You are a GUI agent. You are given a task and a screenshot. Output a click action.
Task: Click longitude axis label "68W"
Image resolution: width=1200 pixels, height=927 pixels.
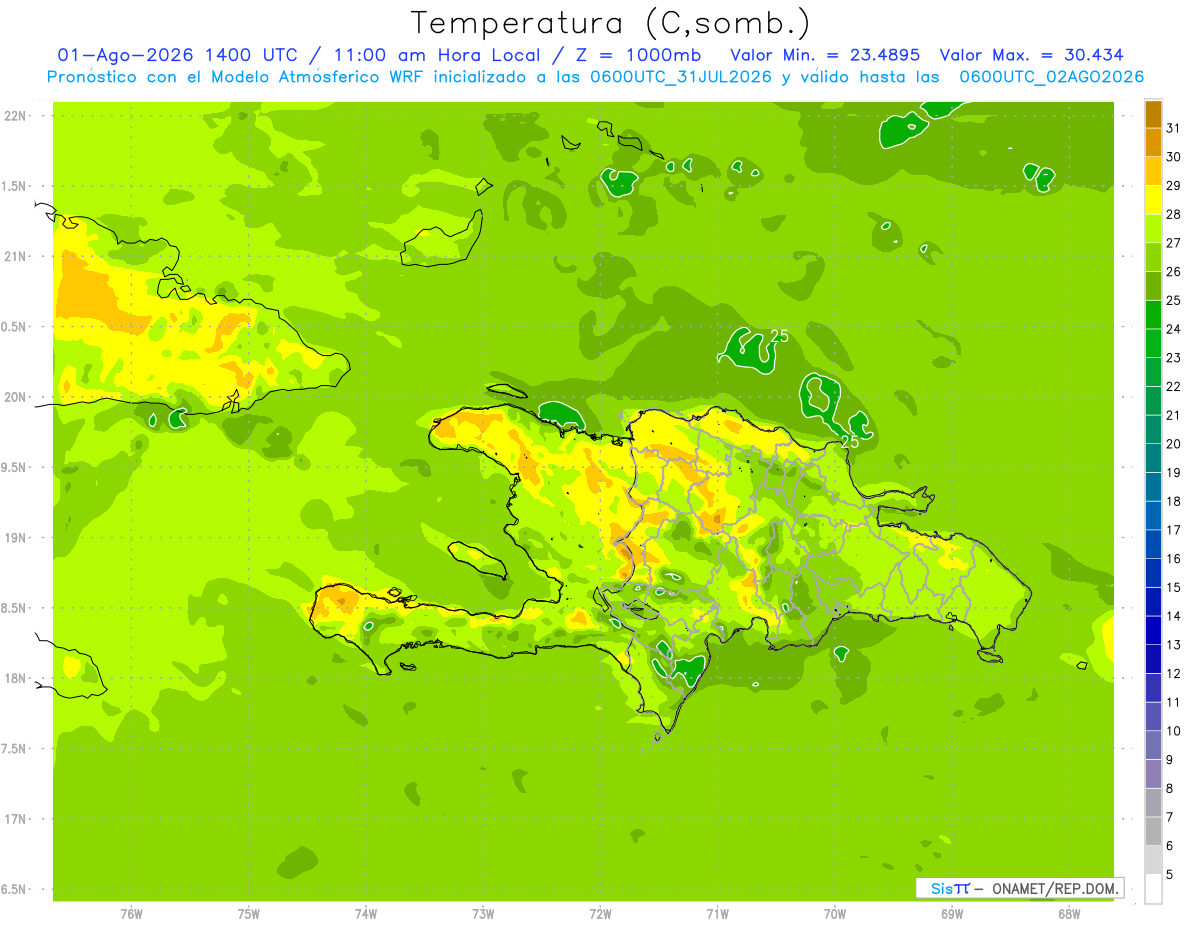tap(1069, 914)
